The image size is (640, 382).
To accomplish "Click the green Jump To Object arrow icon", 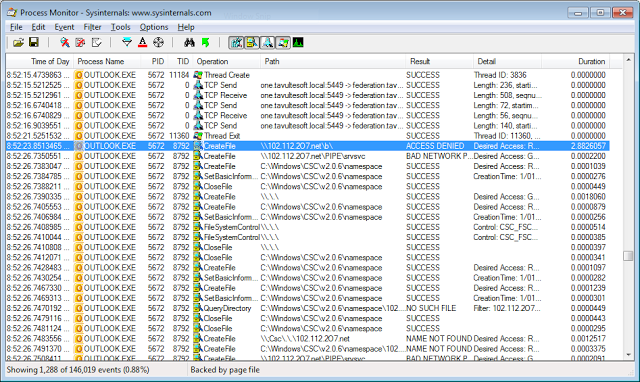I will tap(205, 42).
